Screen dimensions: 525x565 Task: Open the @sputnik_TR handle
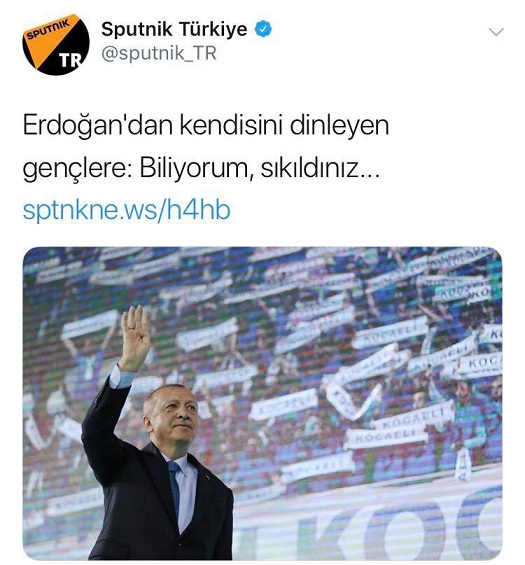click(x=159, y=54)
